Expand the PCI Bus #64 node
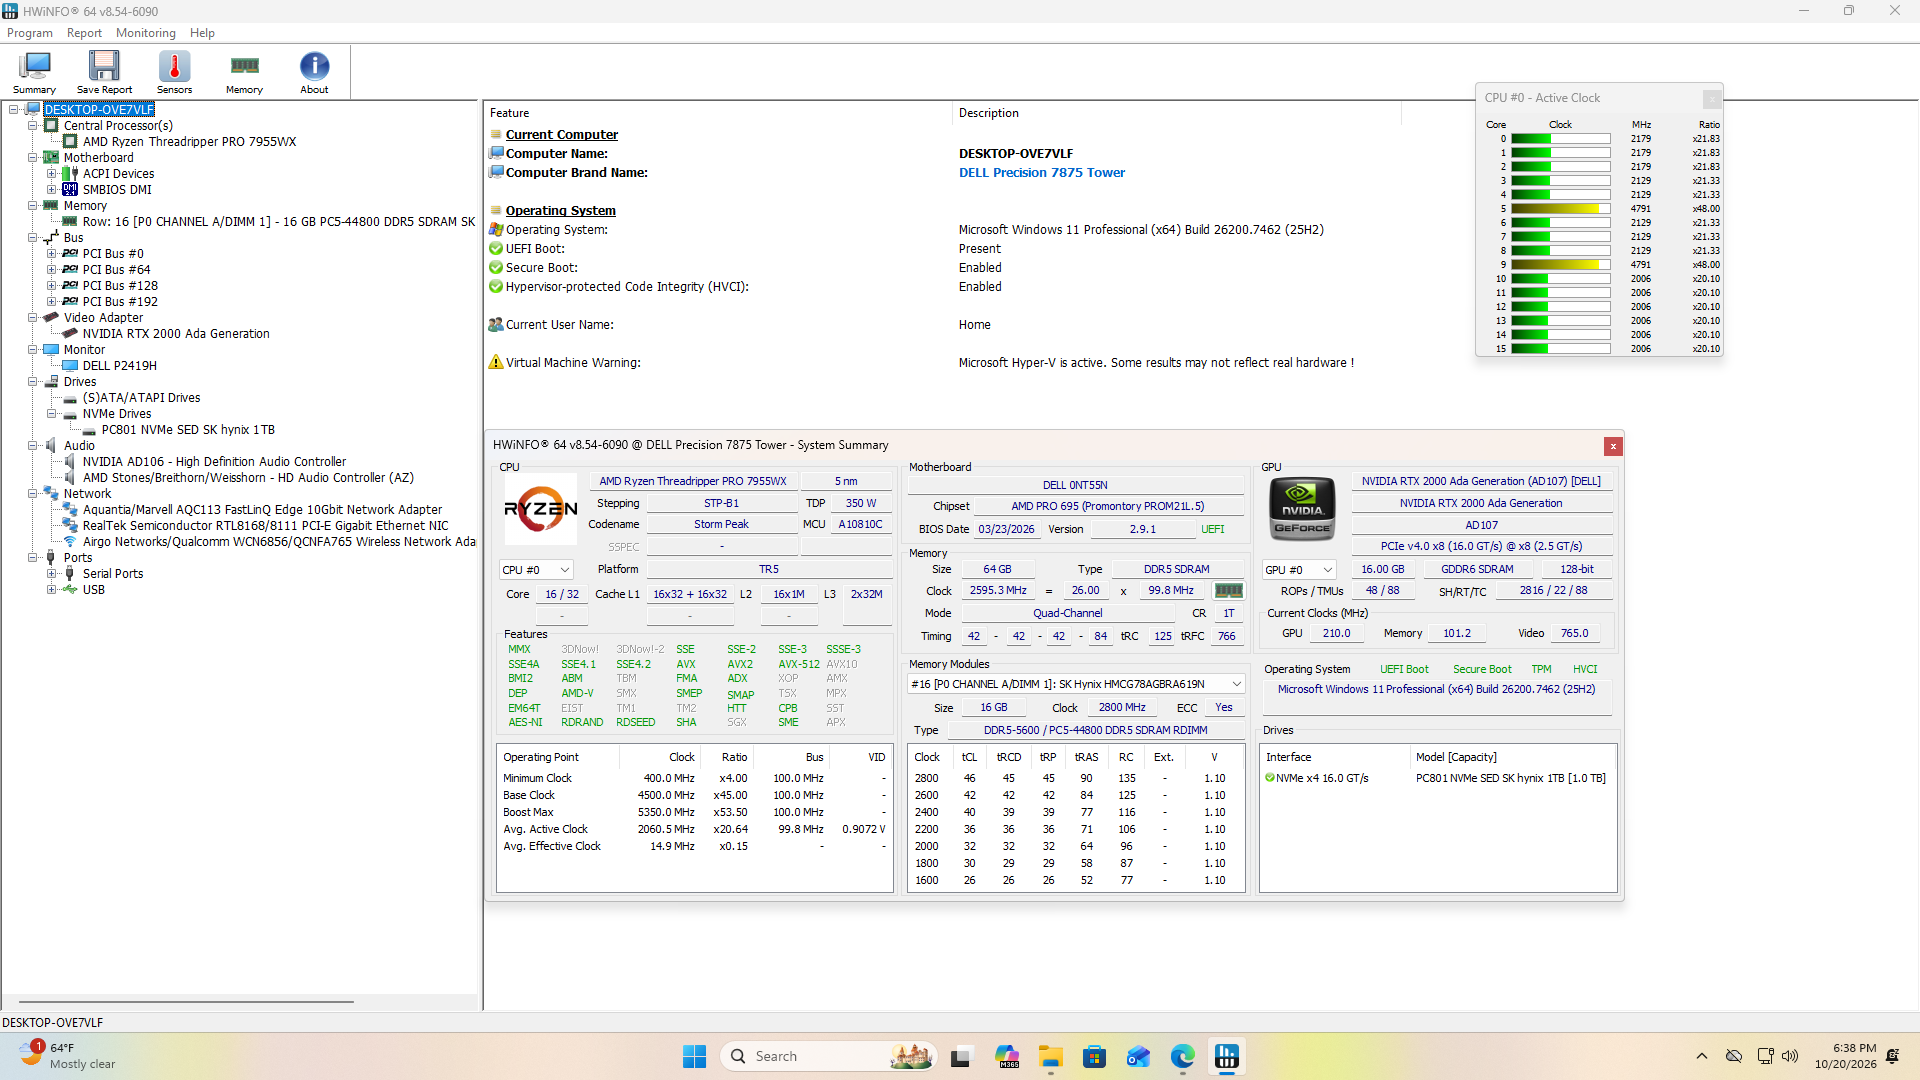 pyautogui.click(x=52, y=270)
